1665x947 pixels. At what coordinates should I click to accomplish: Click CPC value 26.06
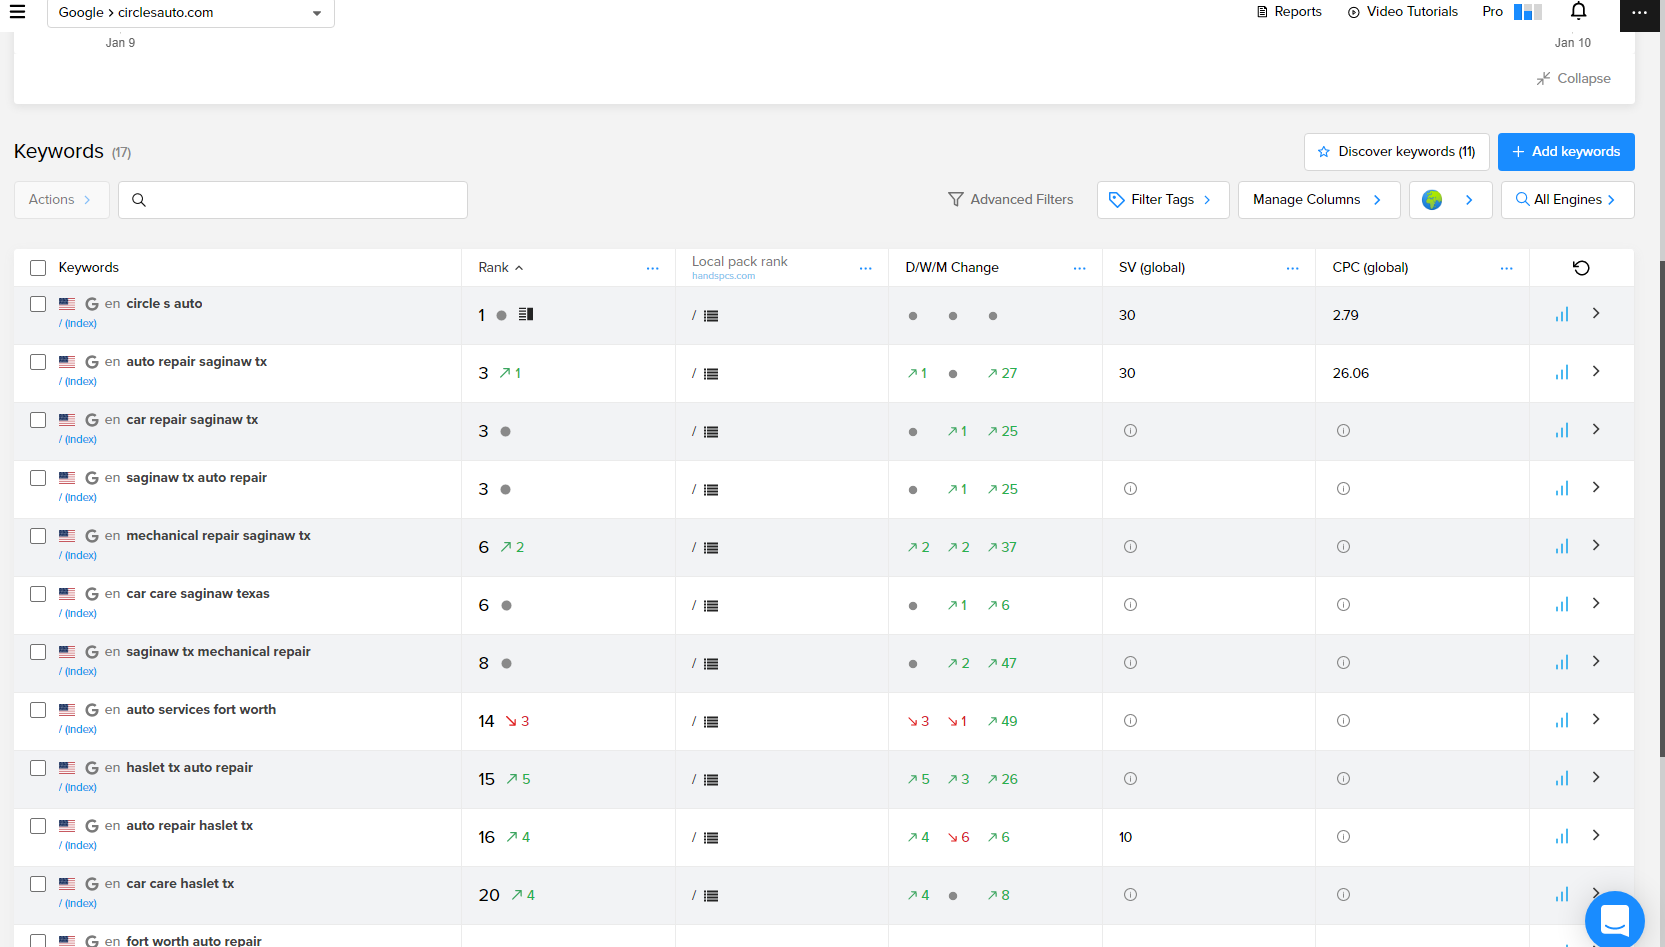coord(1351,373)
